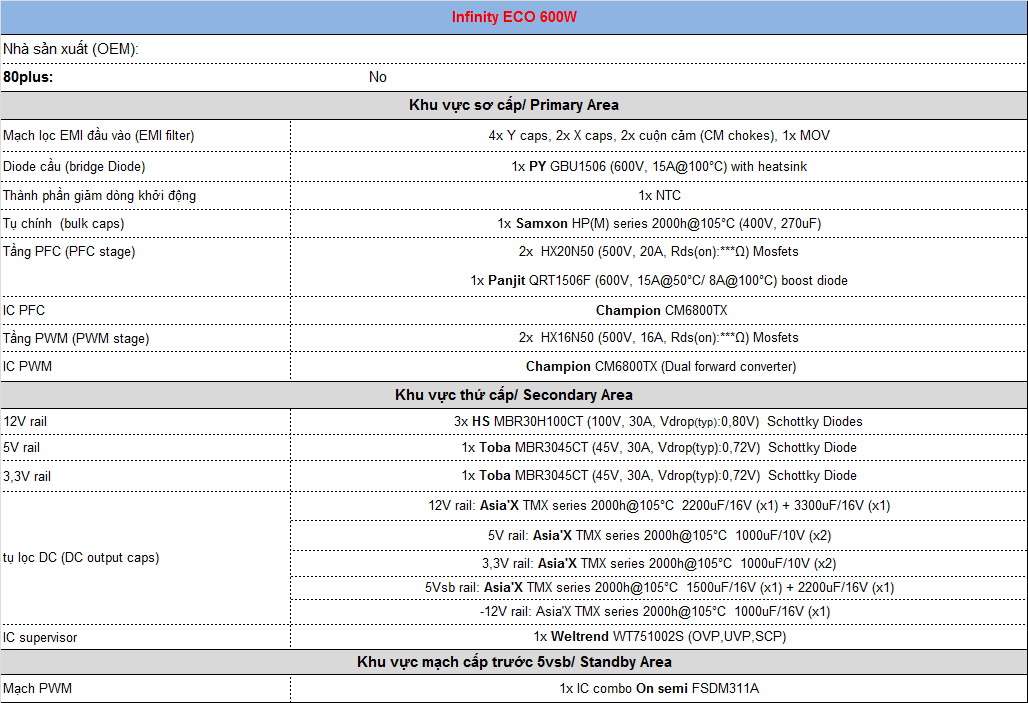The height and width of the screenshot is (703, 1028).
Task: Click the "1x PY GBU1506" value cell
Action: (659, 167)
